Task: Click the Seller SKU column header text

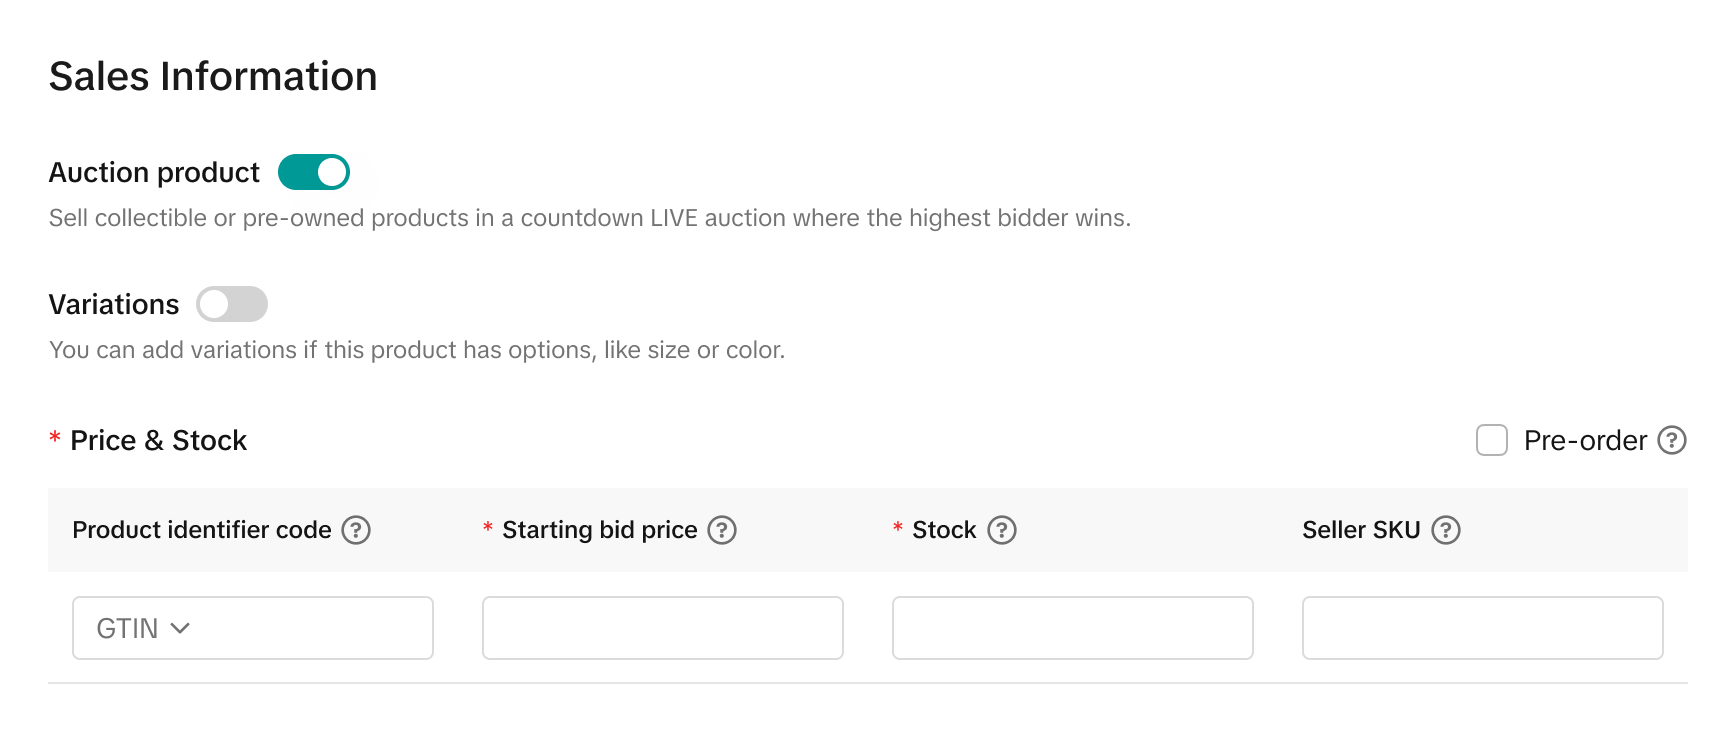Action: pyautogui.click(x=1361, y=530)
